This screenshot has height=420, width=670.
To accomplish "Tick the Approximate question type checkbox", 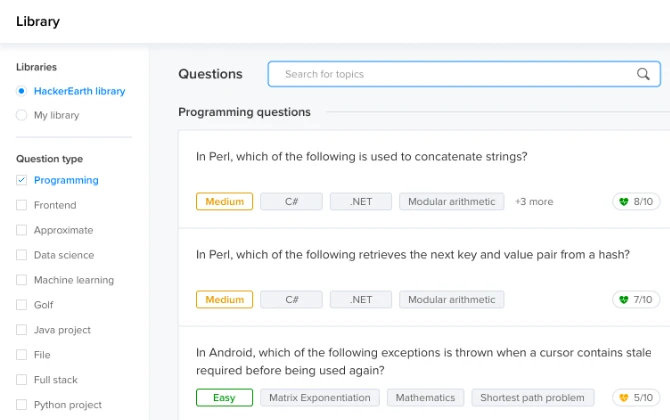I will pos(21,230).
